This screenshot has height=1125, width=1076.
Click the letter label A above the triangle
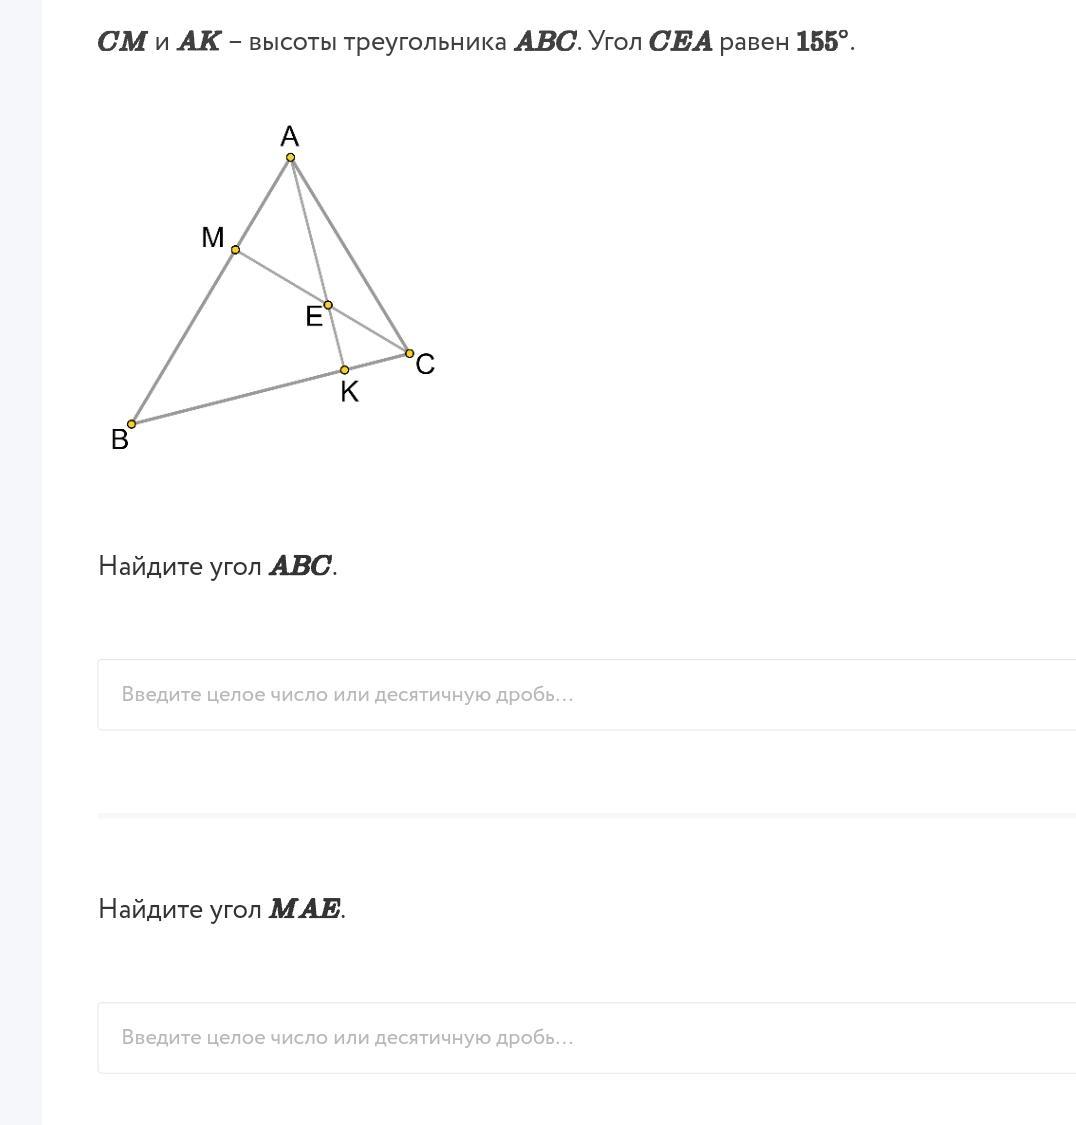[x=290, y=136]
